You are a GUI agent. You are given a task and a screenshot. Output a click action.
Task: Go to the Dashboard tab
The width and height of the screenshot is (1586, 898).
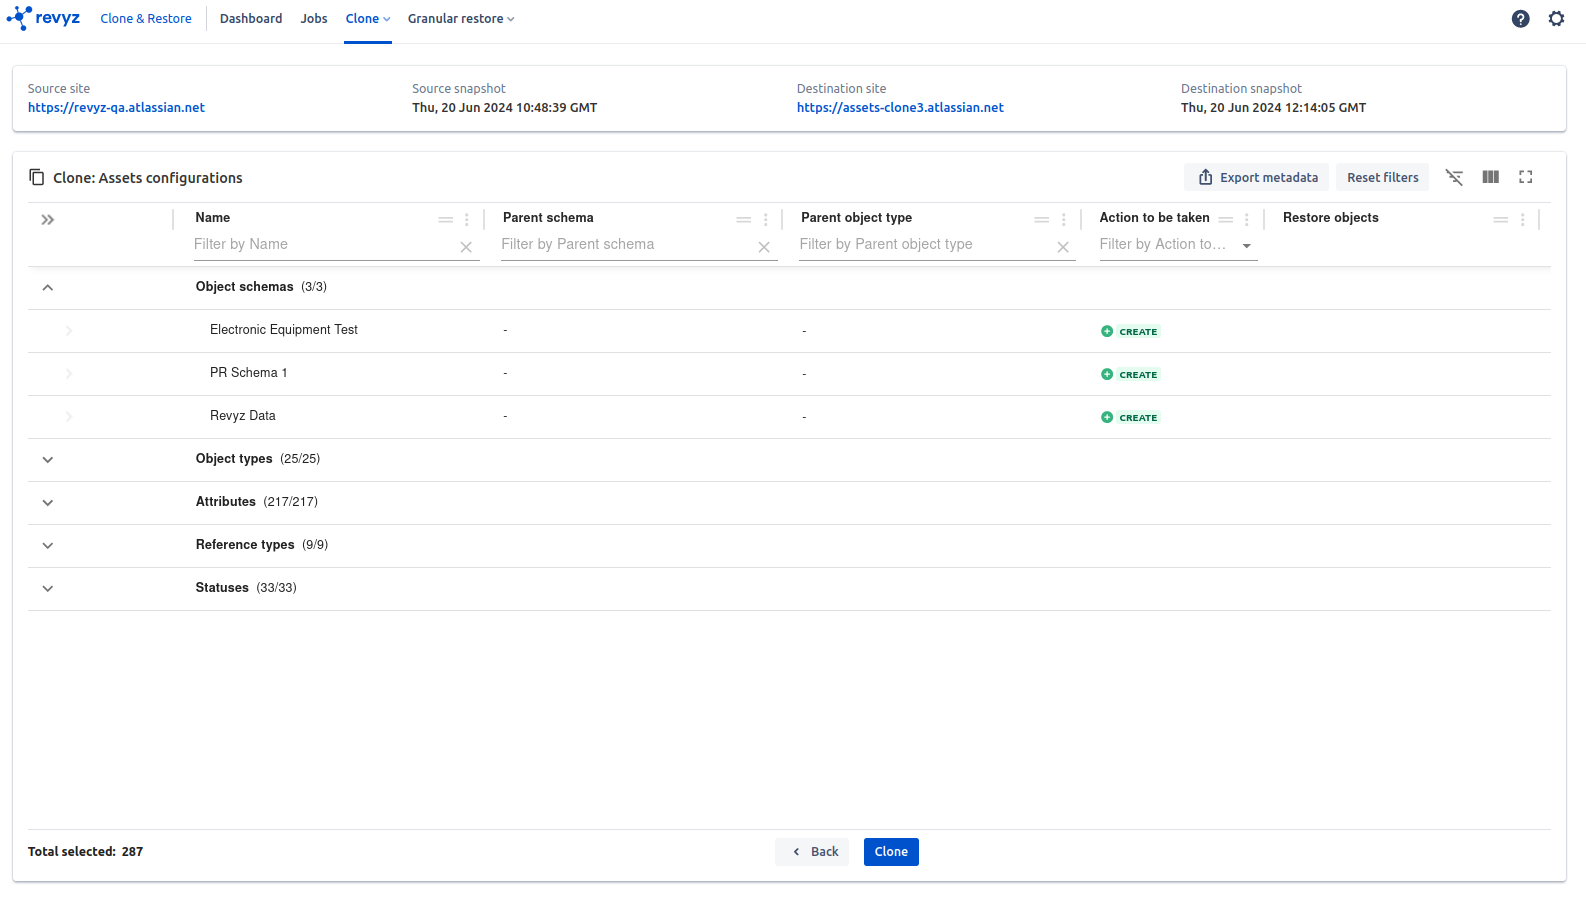[x=251, y=19]
